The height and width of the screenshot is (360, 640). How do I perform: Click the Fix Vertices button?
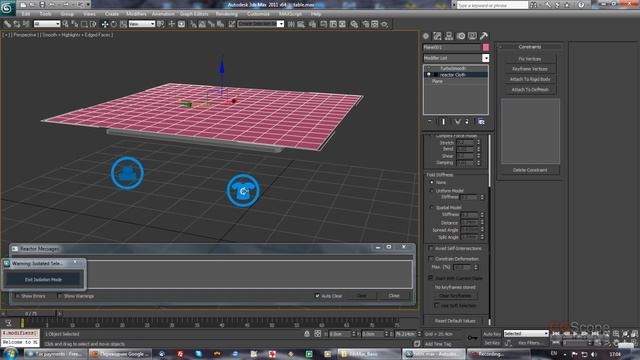coord(530,59)
